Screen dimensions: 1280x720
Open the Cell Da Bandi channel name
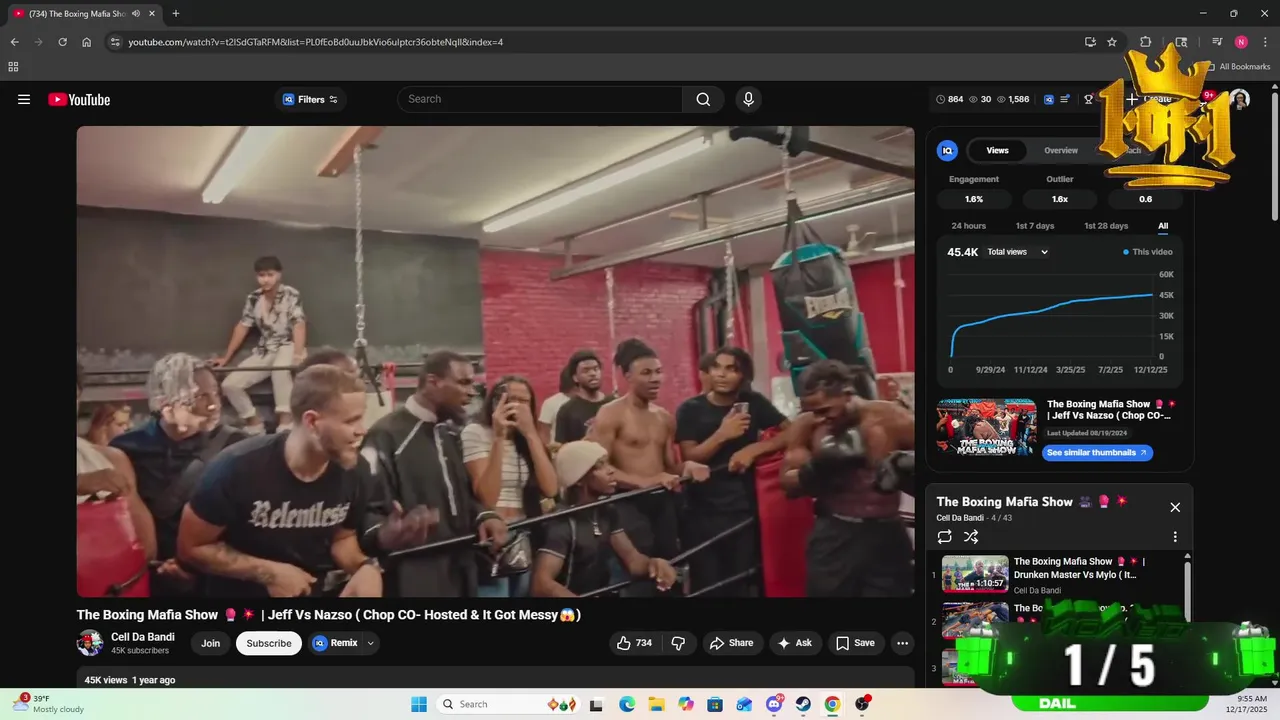(143, 637)
